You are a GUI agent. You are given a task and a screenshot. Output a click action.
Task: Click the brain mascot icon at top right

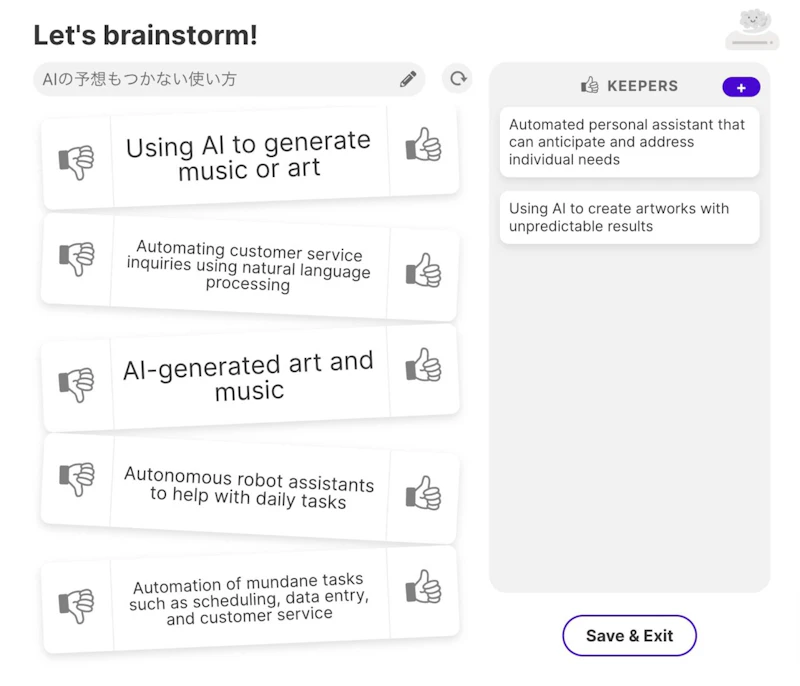[752, 28]
